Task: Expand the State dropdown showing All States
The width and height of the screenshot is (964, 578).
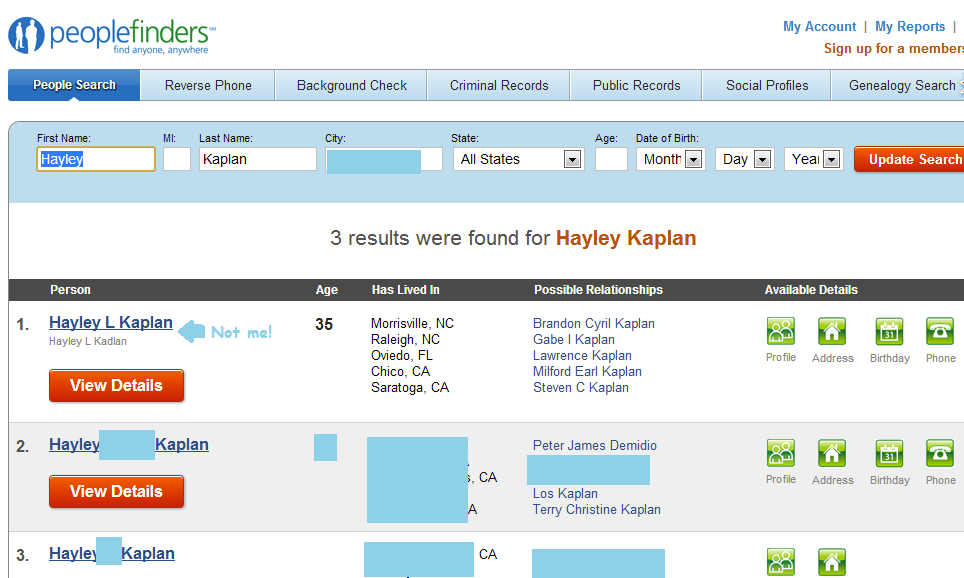Action: [x=517, y=159]
